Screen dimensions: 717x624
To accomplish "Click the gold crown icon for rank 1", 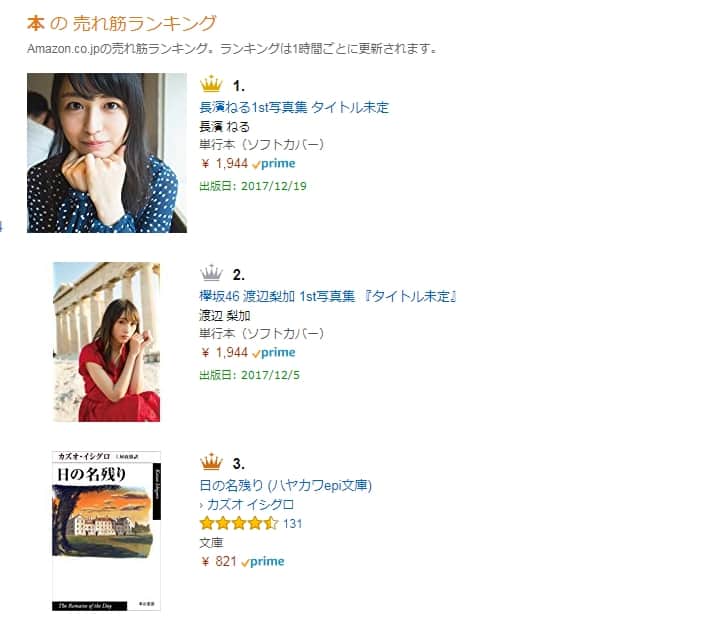I will click(x=211, y=84).
